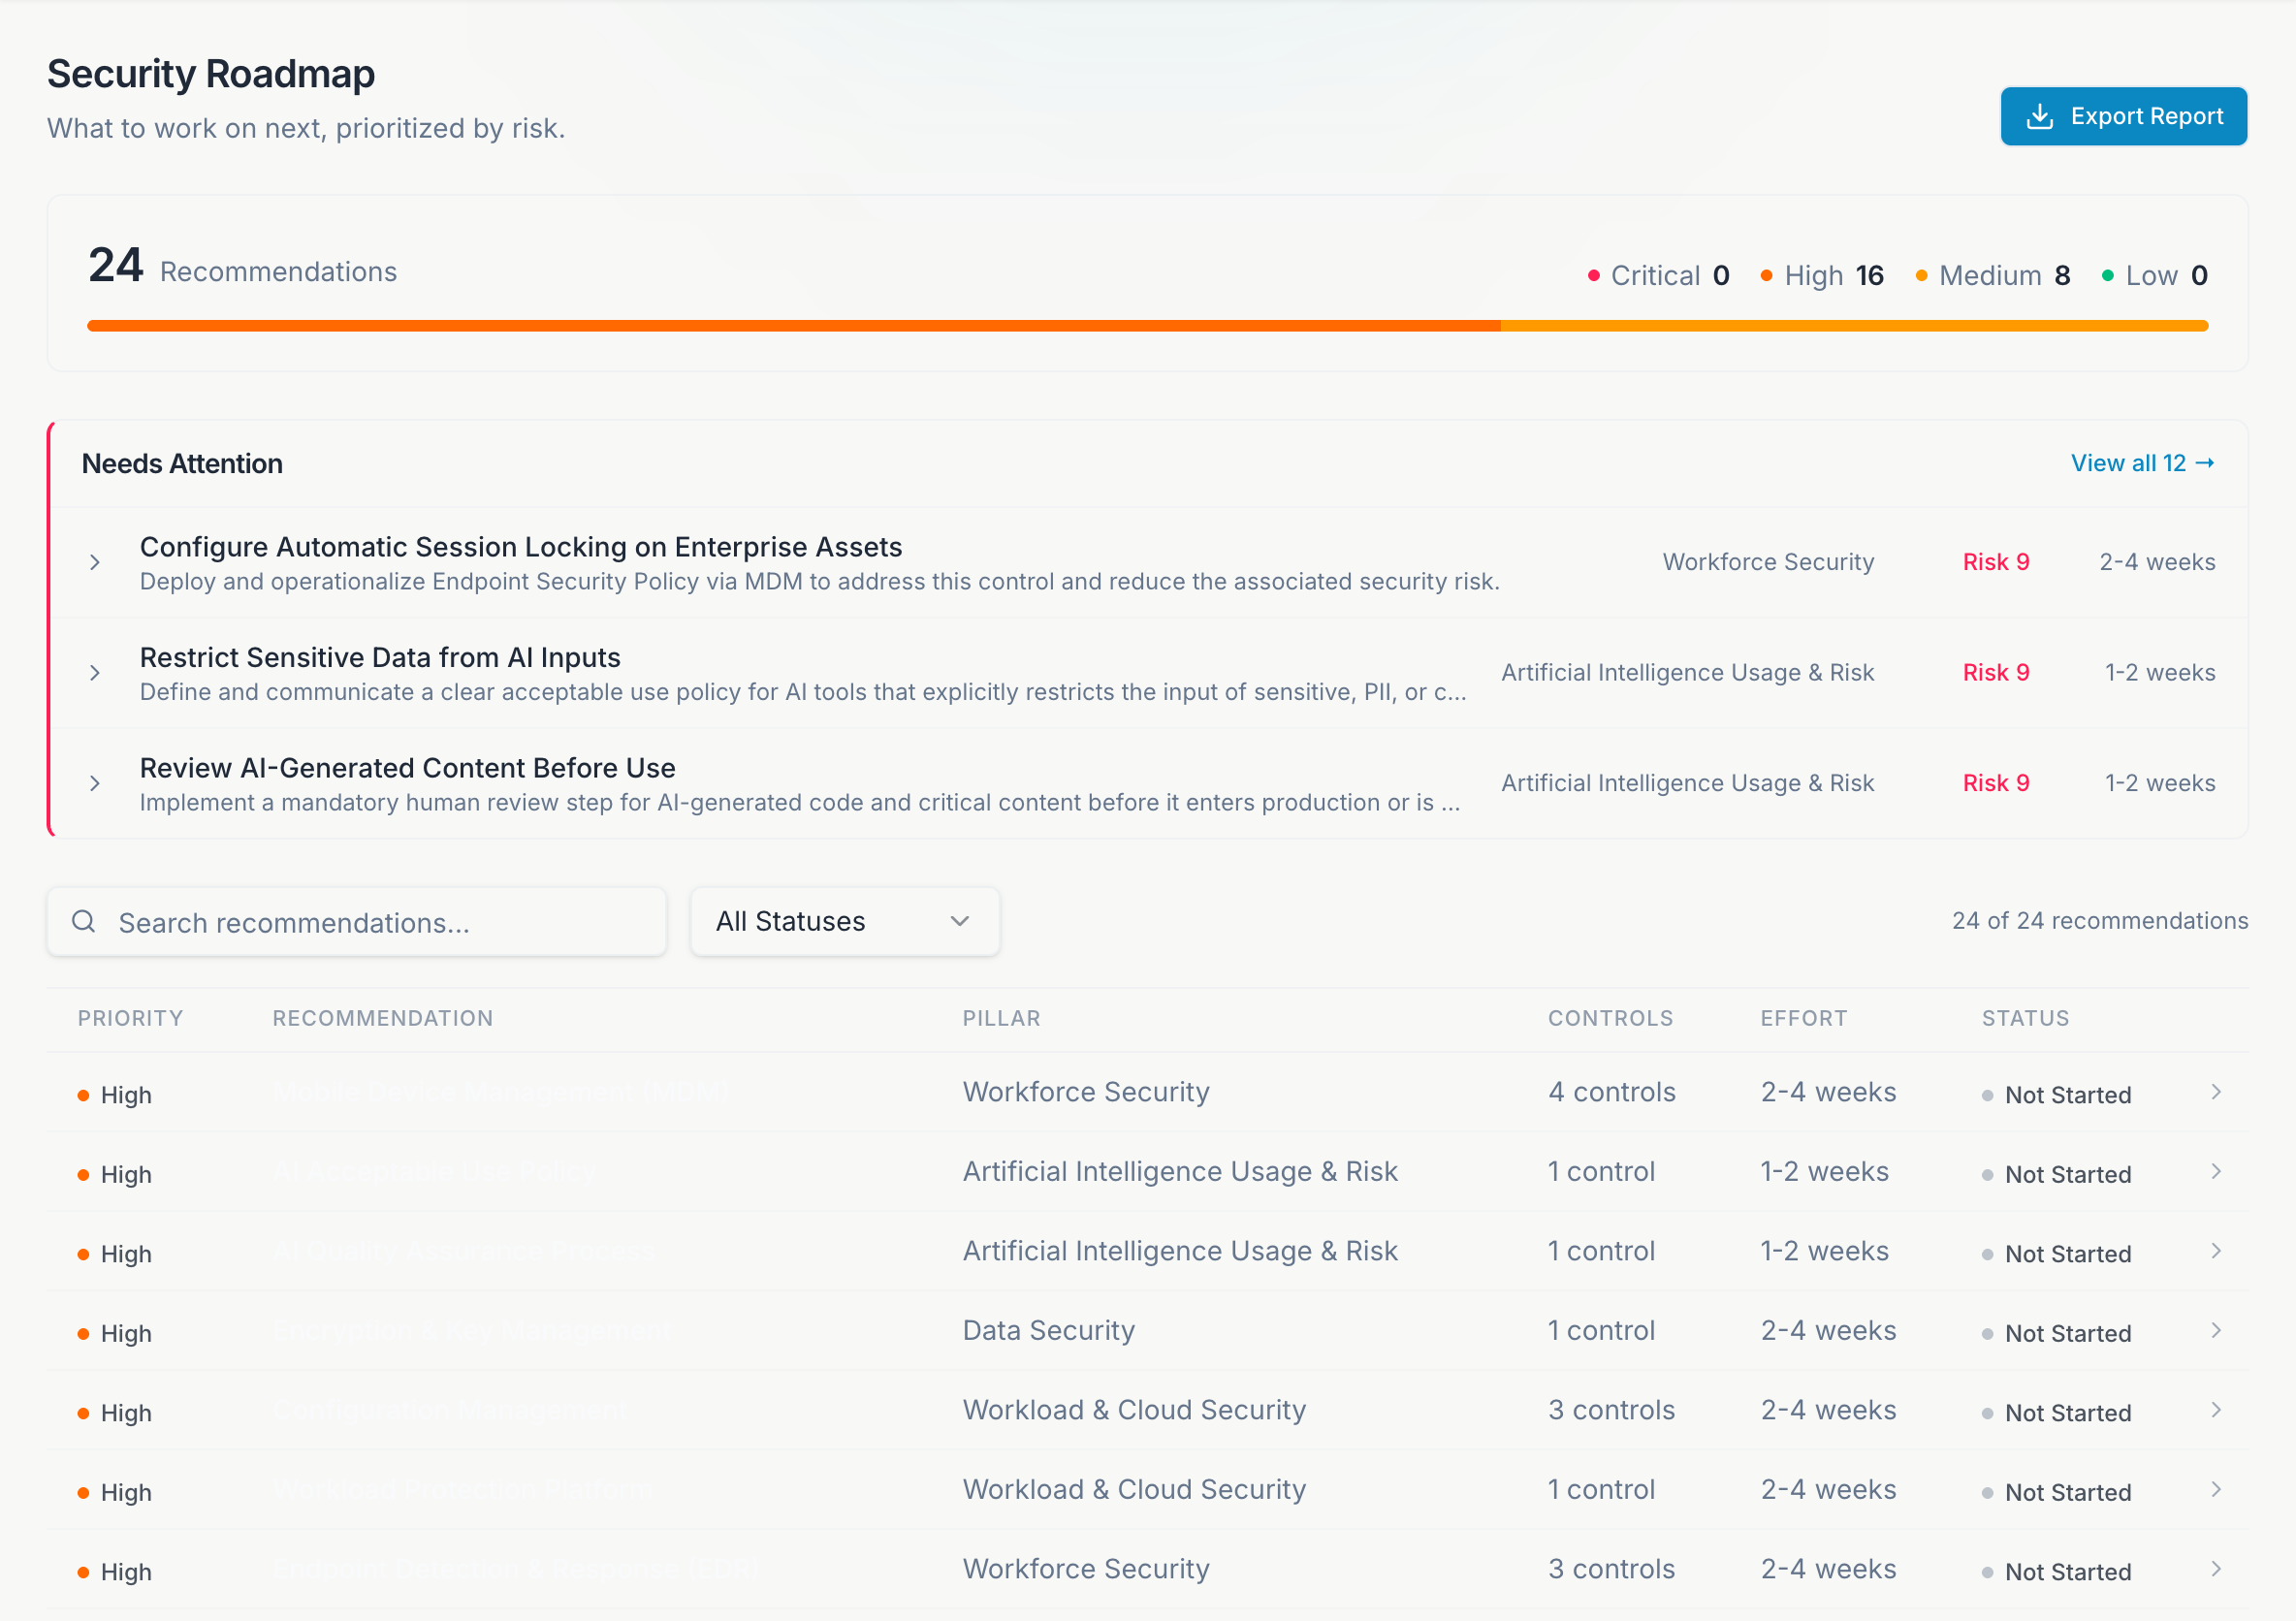Open row chevron for the Data Security row
This screenshot has width=2296, height=1621.
pyautogui.click(x=2216, y=1330)
